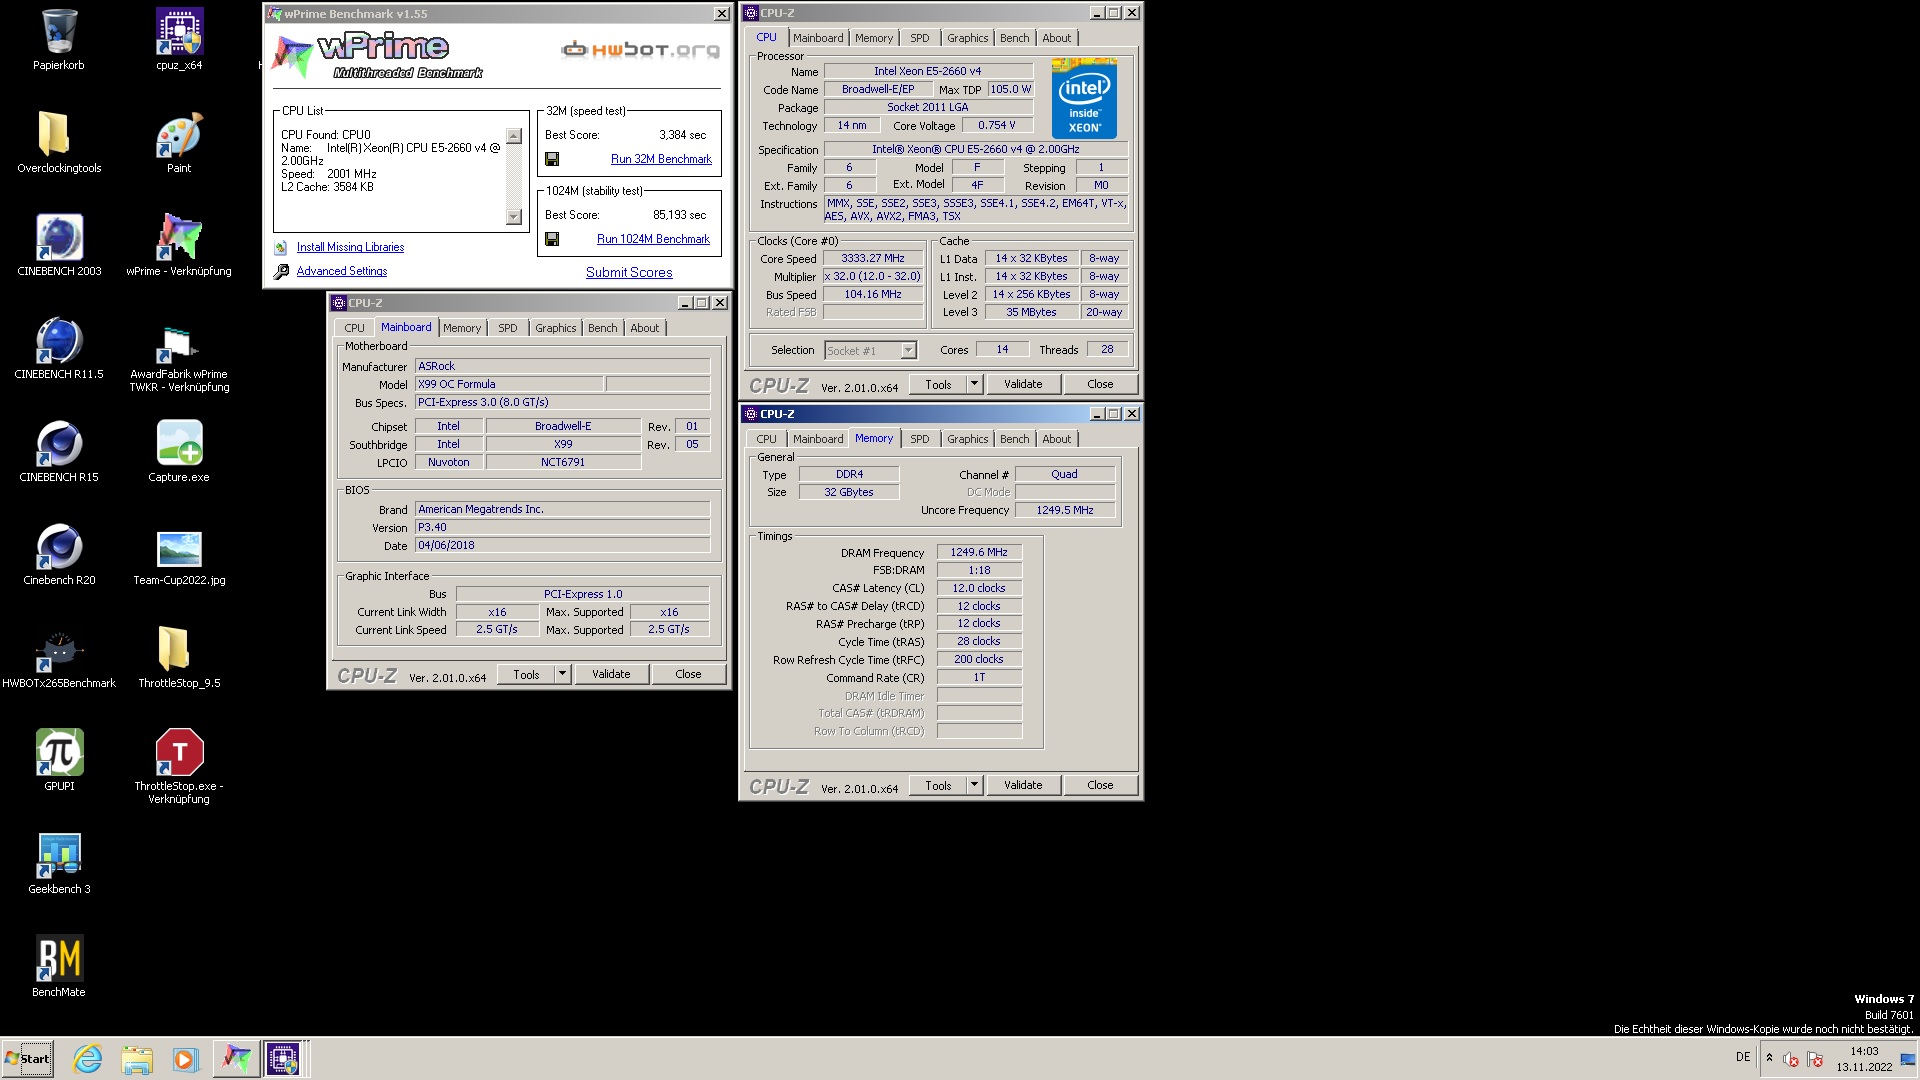1920x1080 pixels.
Task: Click Tools button in Memory CPU-Z window
Action: click(938, 785)
